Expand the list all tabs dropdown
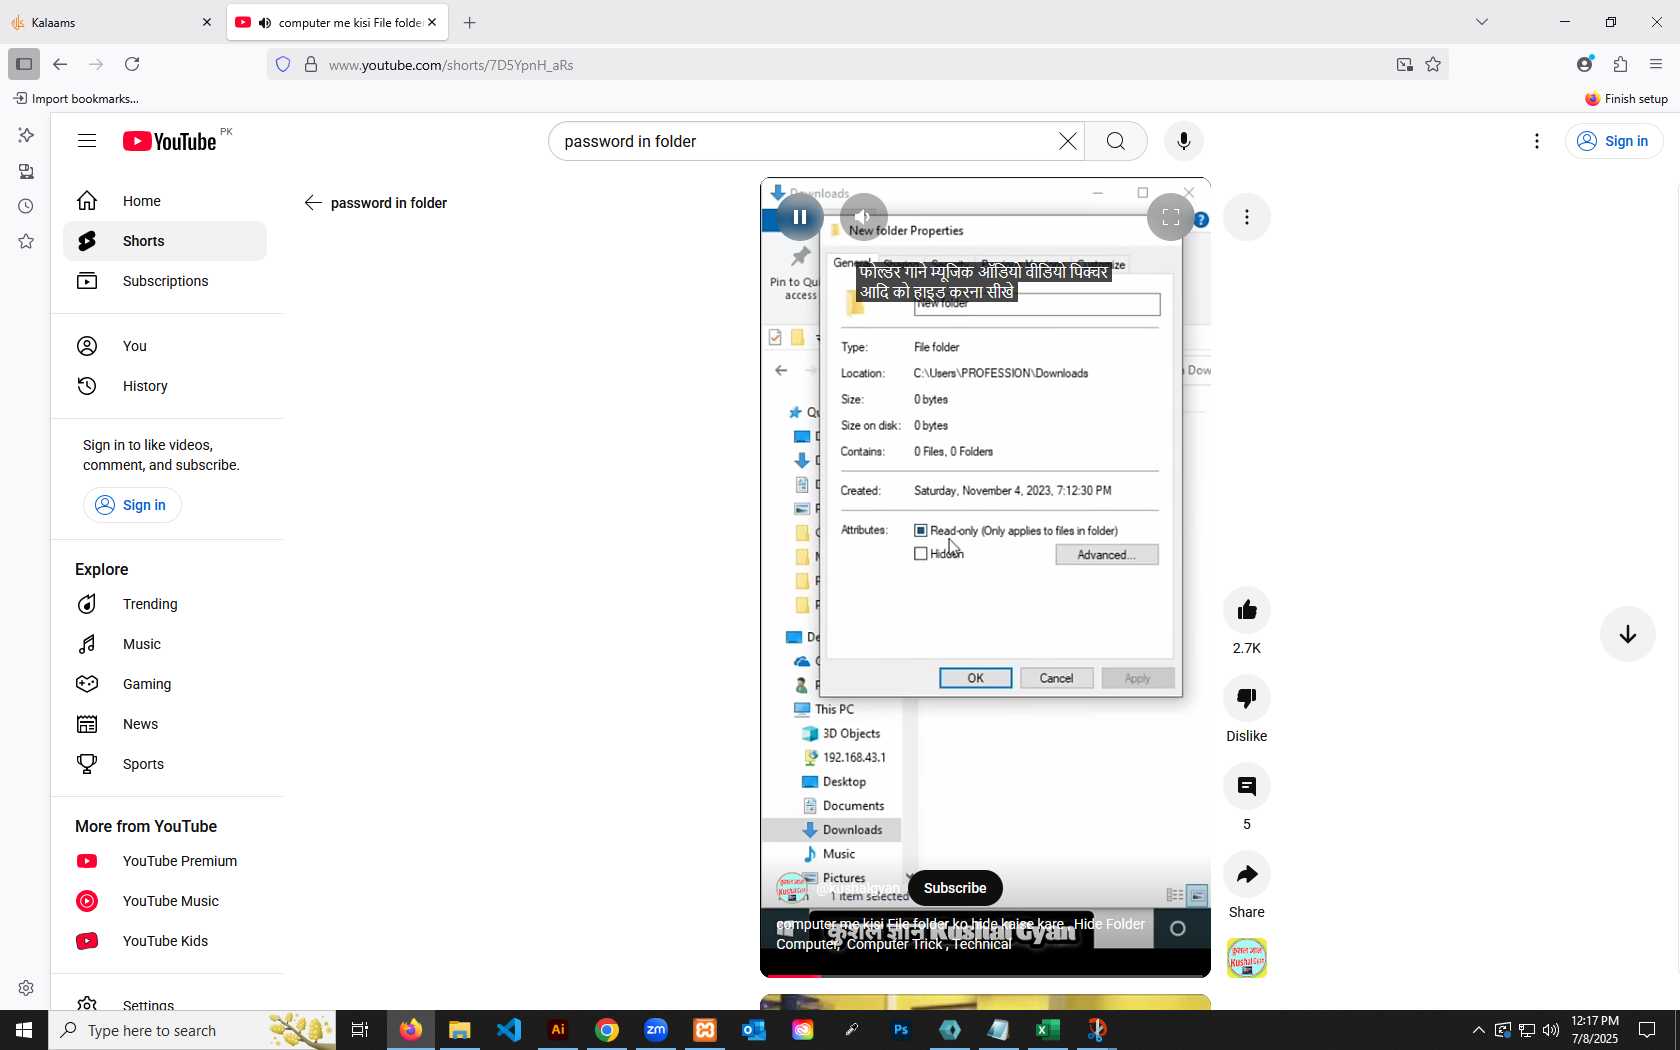 coord(1482,22)
